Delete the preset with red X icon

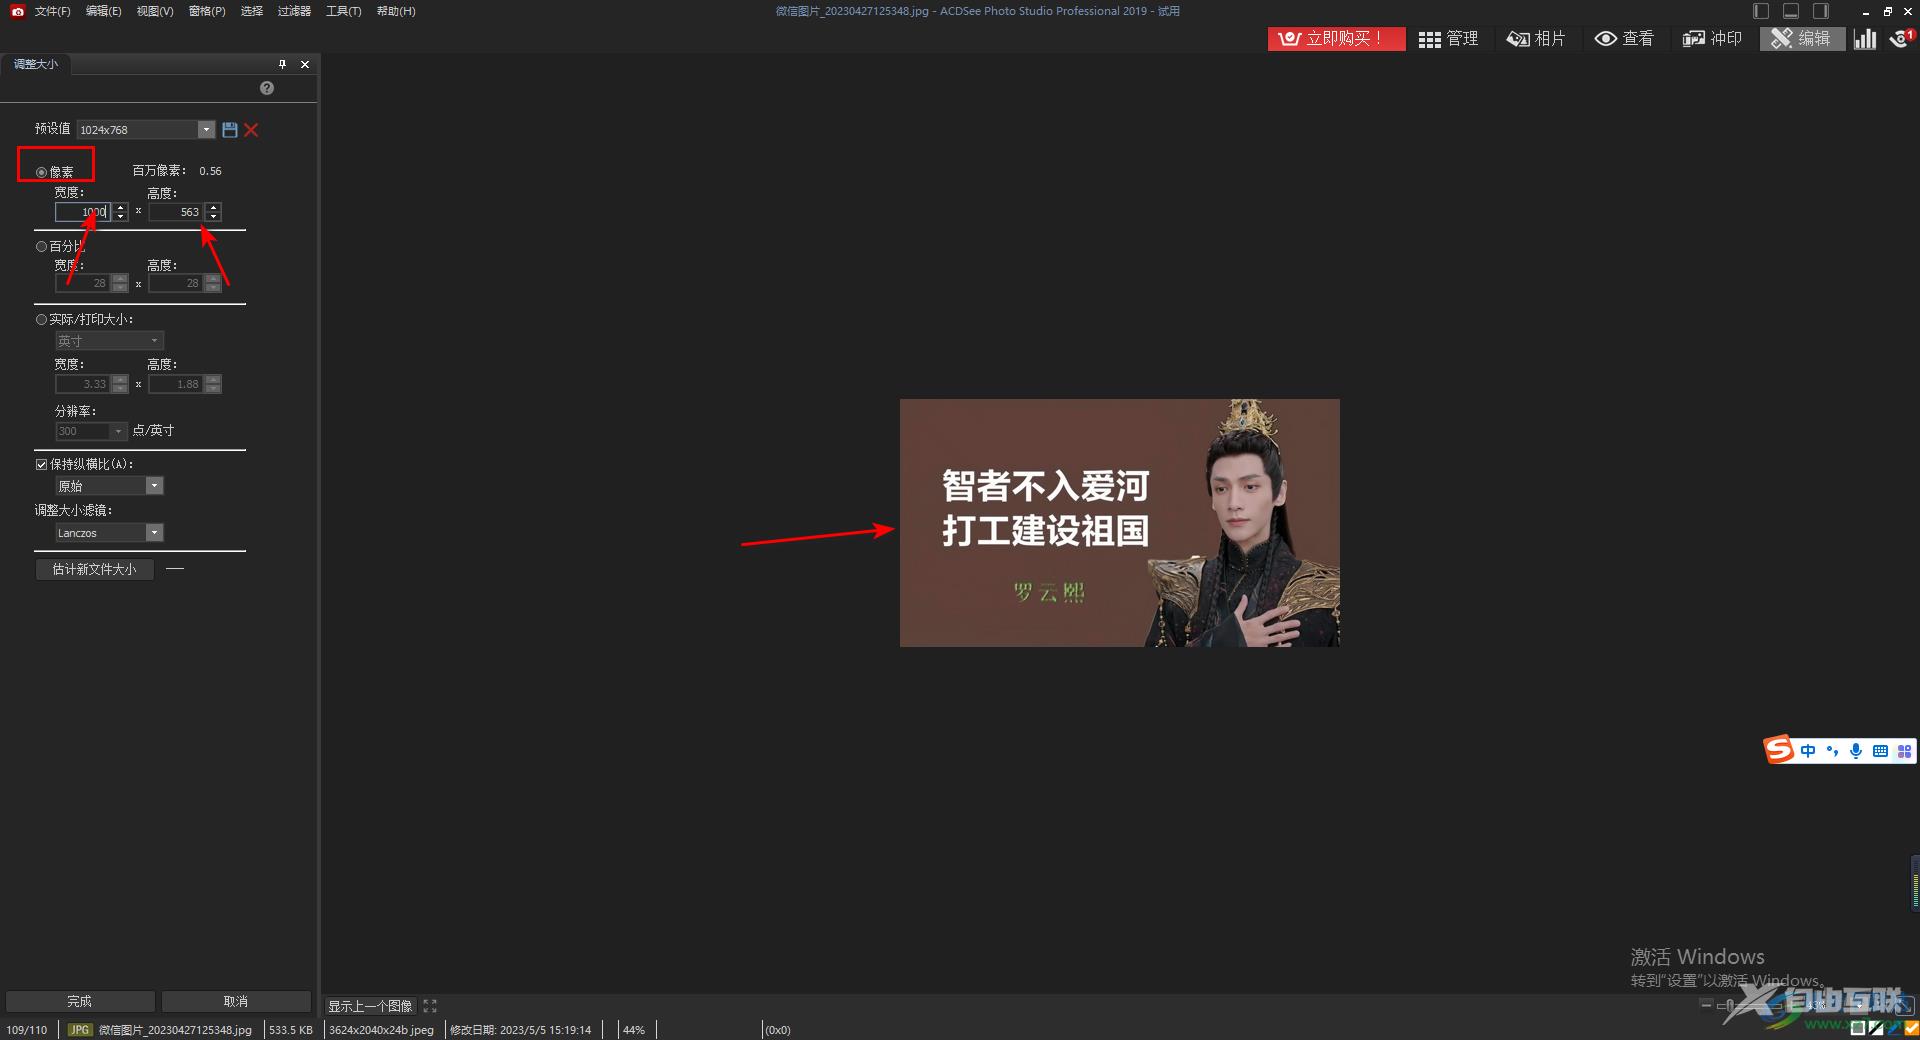(251, 130)
